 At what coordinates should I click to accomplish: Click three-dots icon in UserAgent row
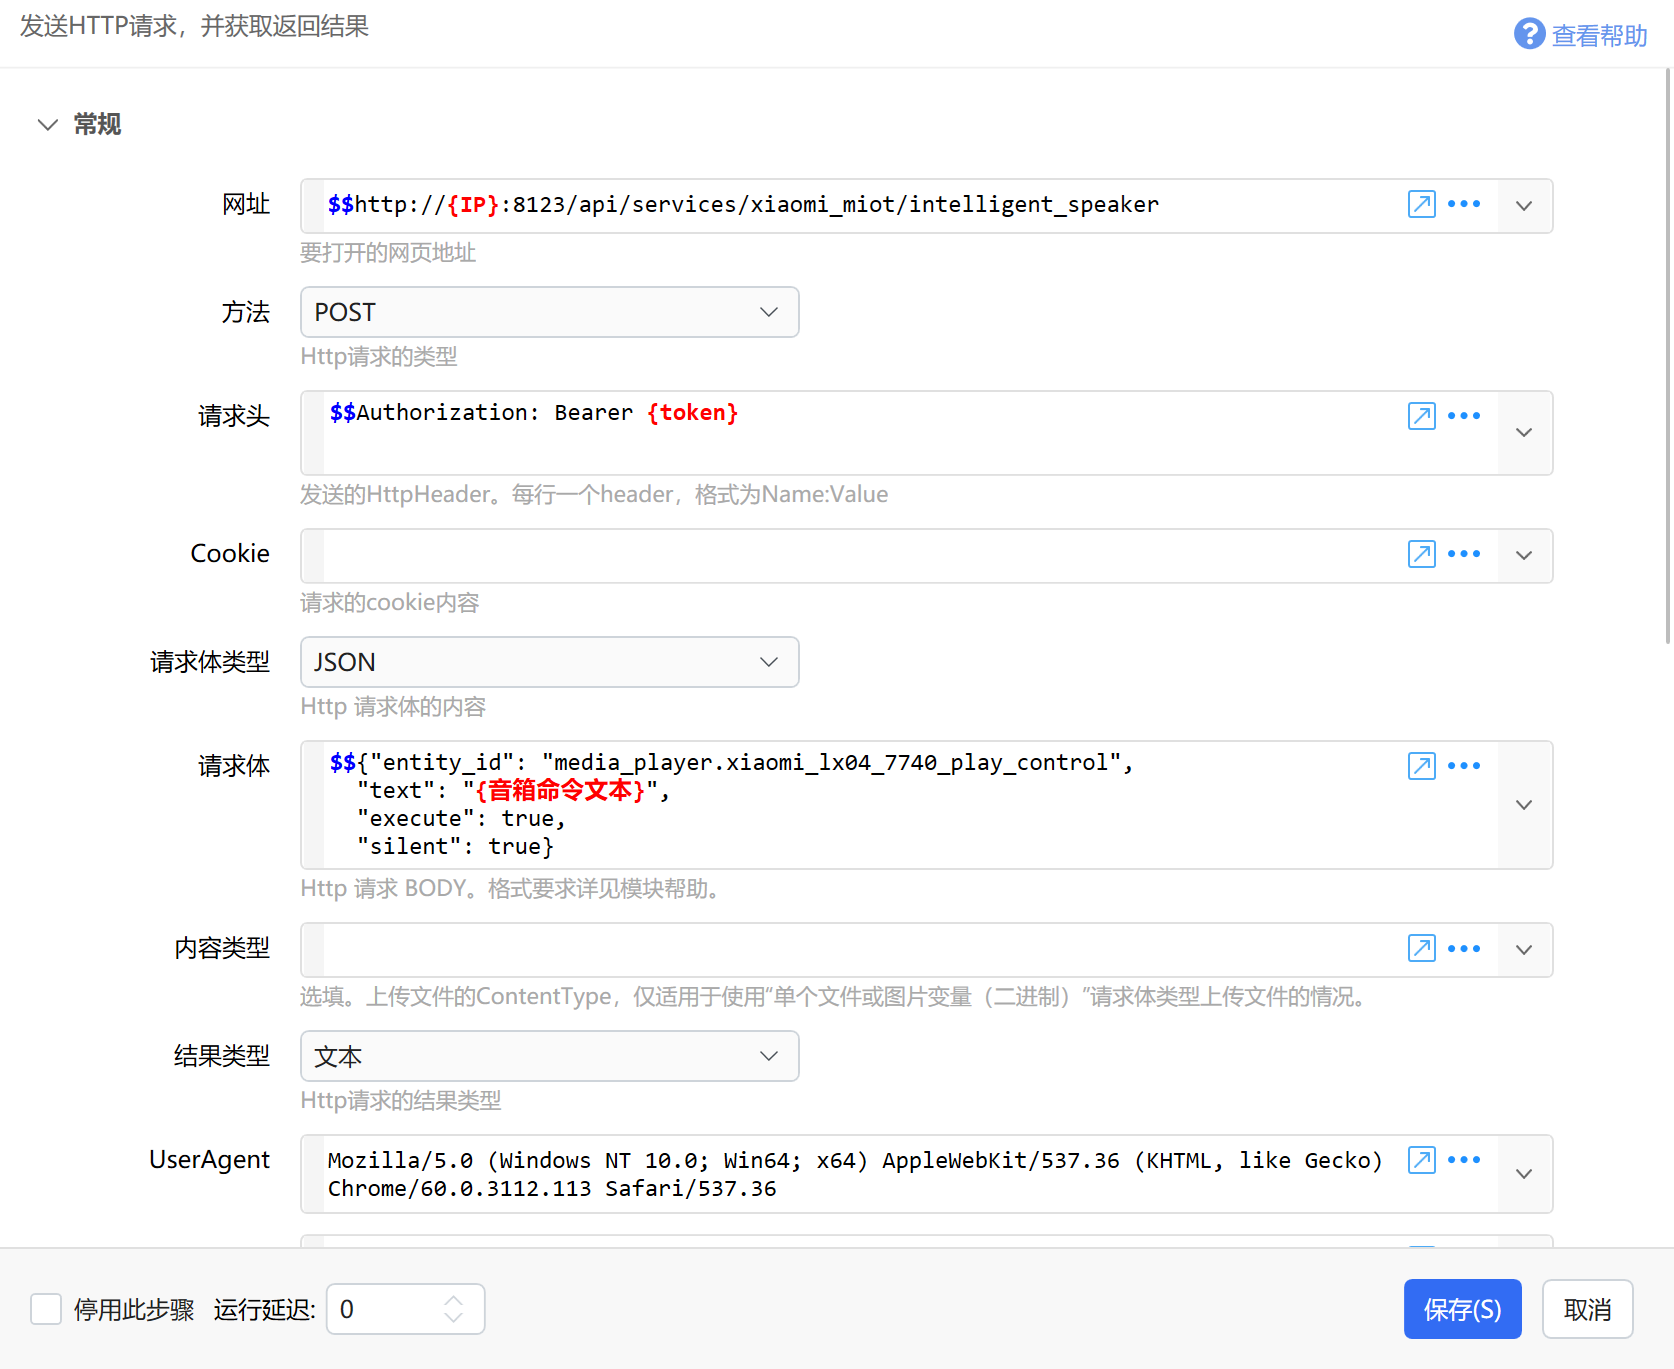point(1464,1160)
